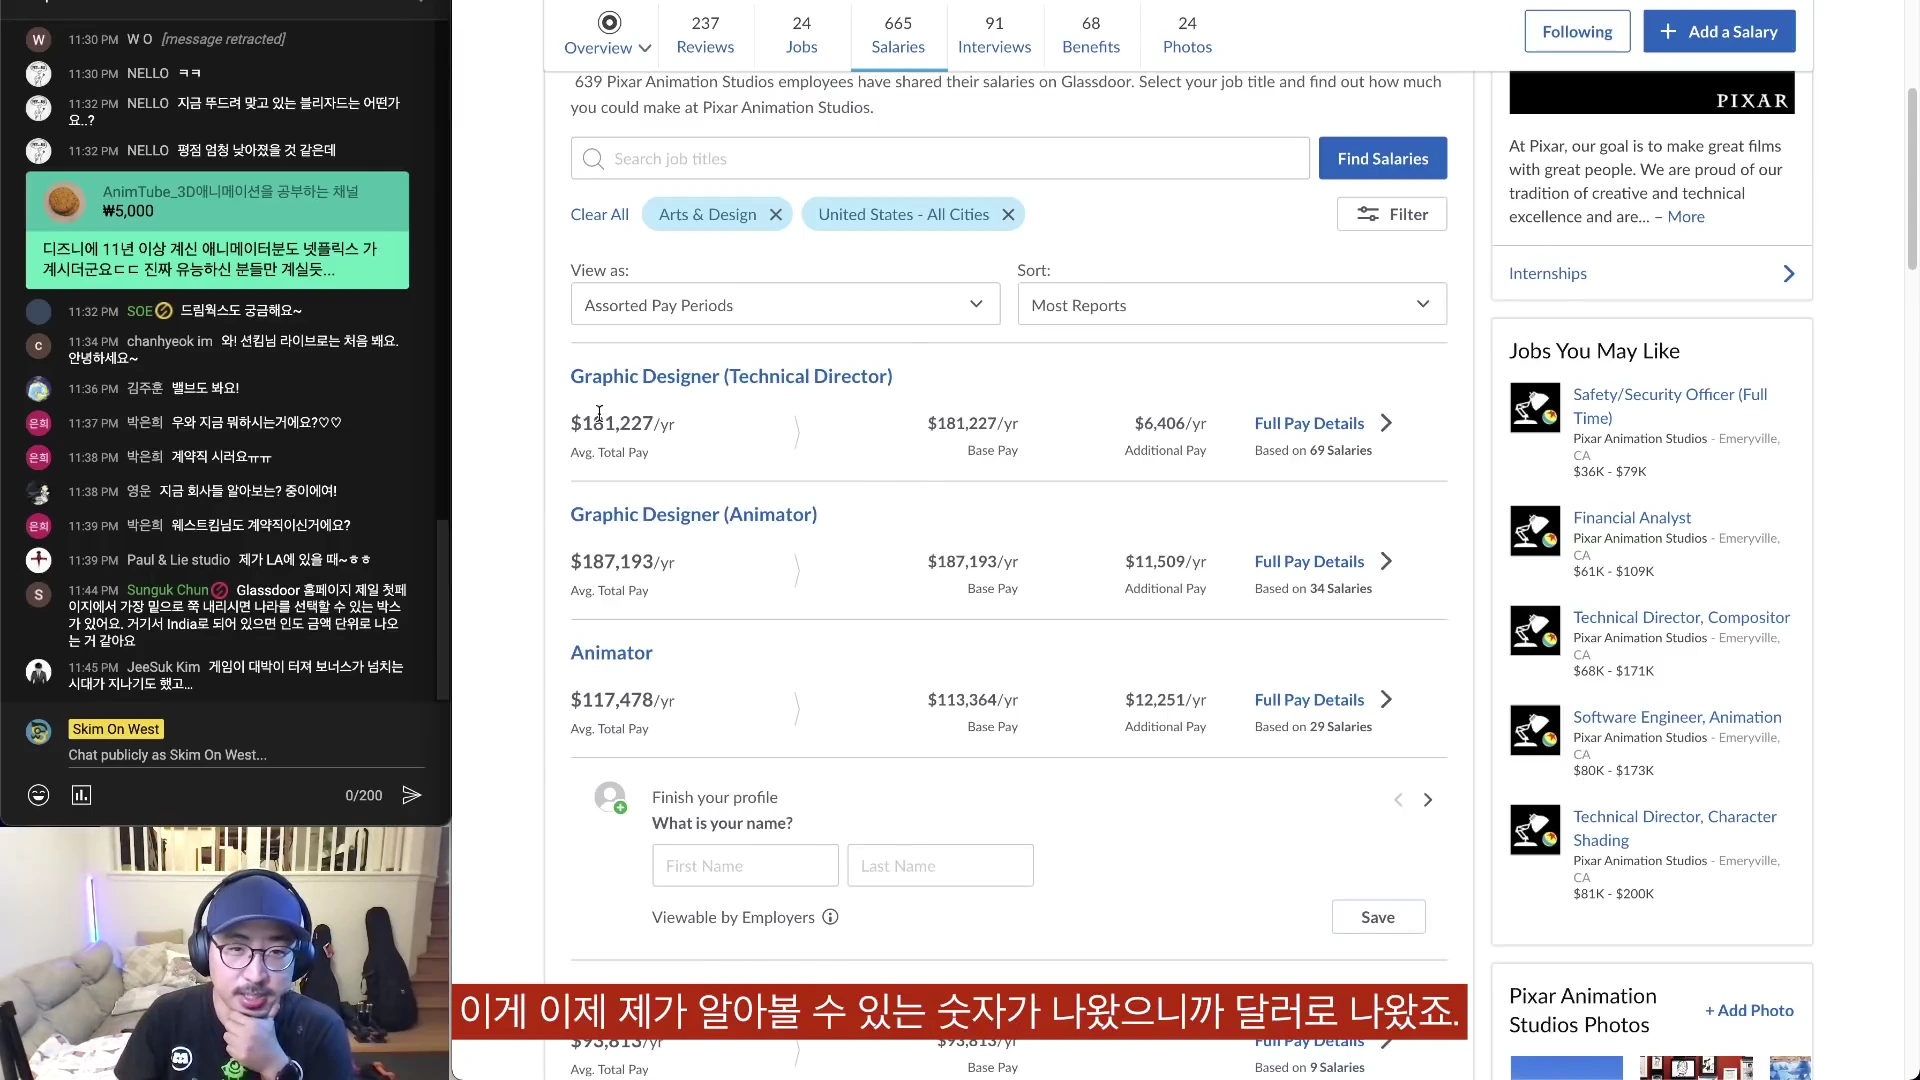Open the Animator salary title link
This screenshot has height=1080, width=1920.
[611, 652]
